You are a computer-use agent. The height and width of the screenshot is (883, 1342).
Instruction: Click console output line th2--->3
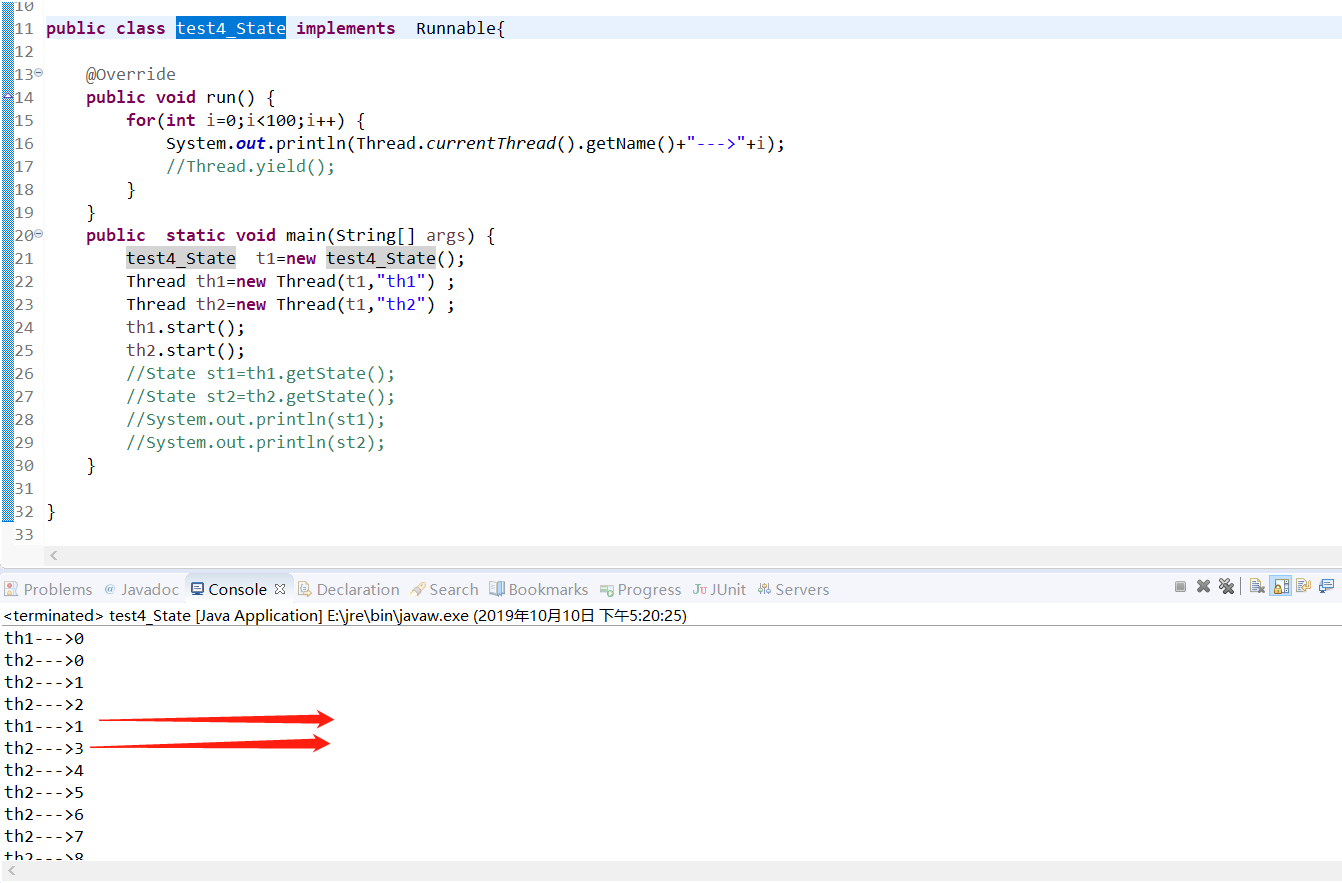coord(44,748)
